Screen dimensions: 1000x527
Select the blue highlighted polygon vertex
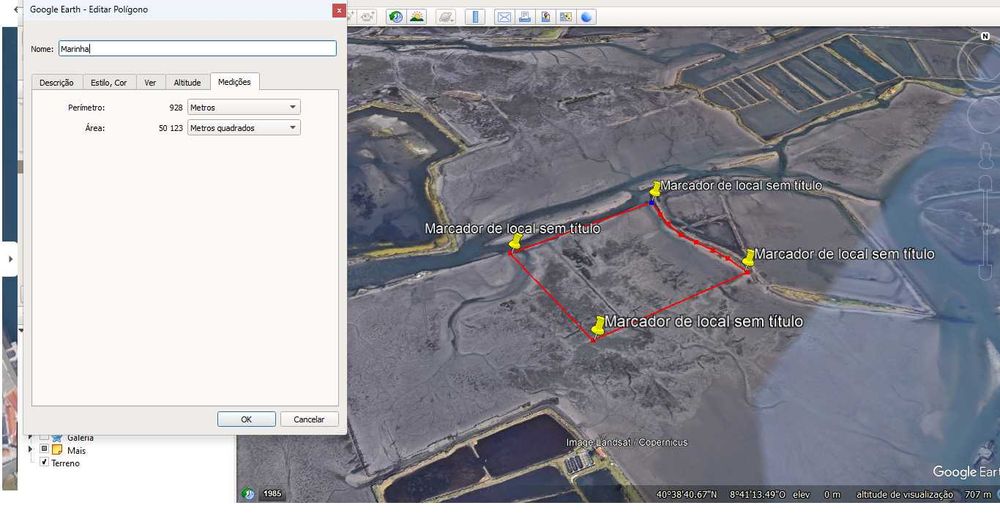tap(651, 203)
